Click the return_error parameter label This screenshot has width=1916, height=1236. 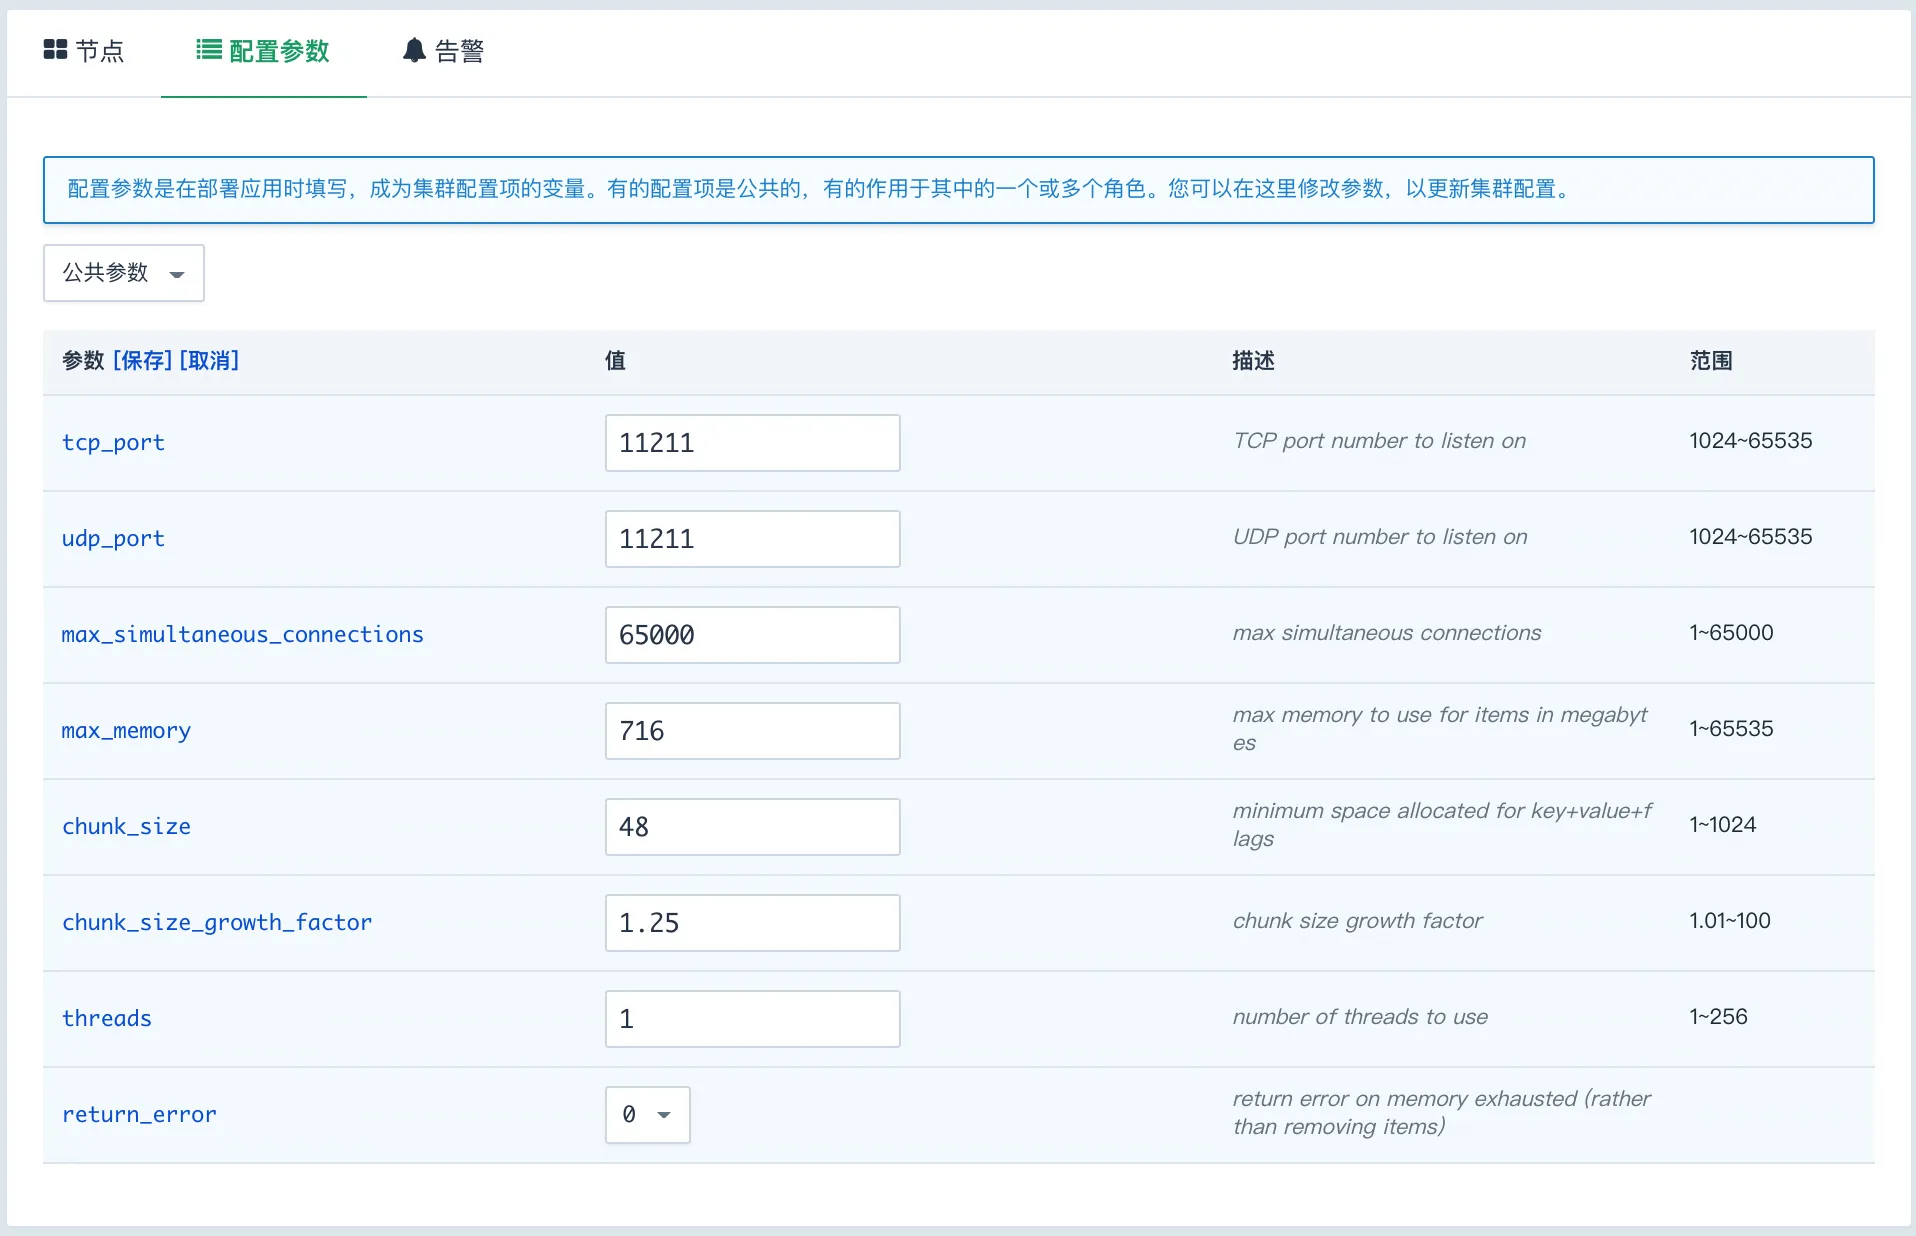(x=139, y=1115)
